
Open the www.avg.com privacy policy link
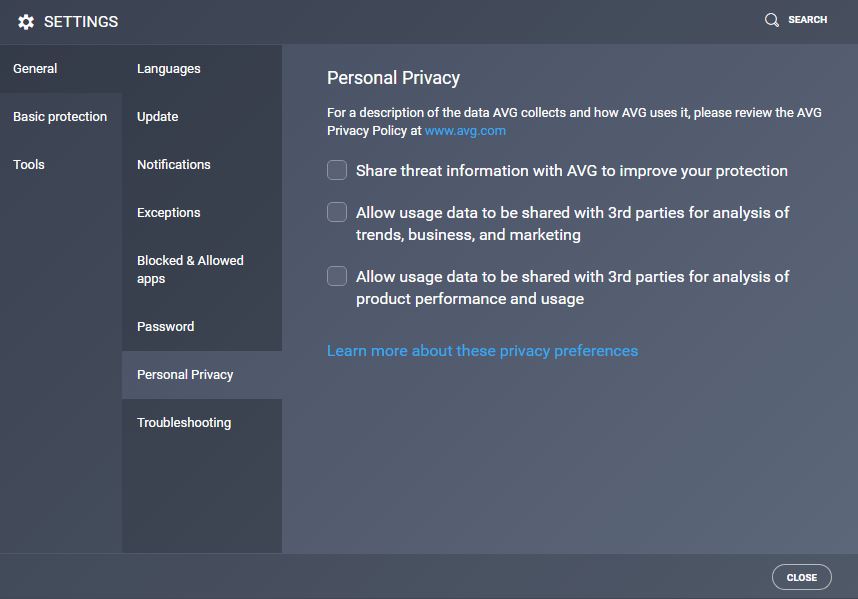(465, 131)
